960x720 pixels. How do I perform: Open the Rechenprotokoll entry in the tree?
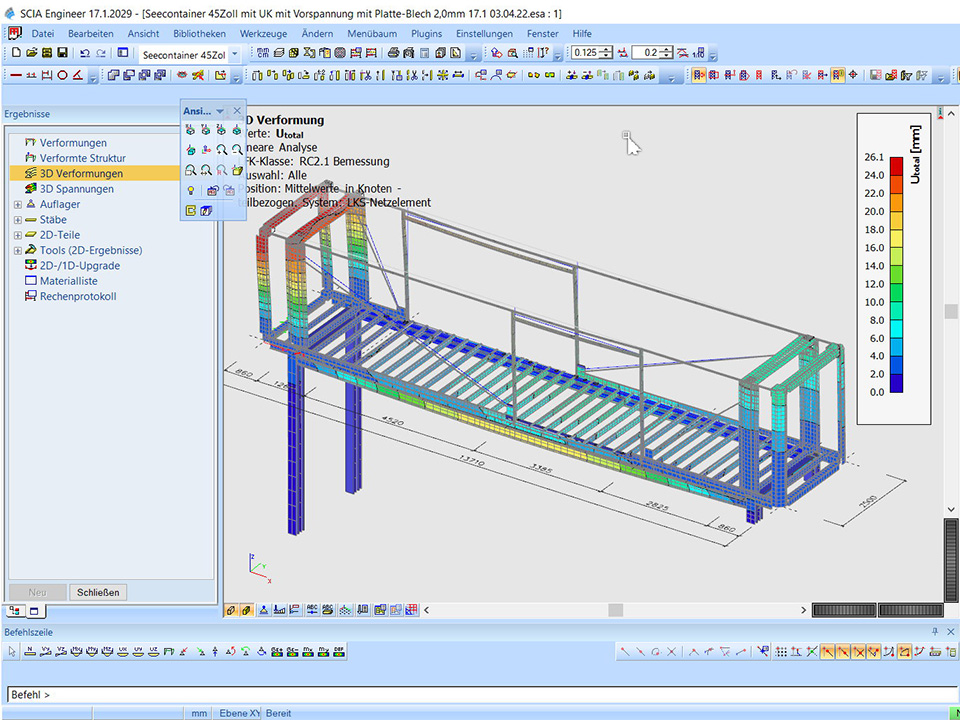tap(77, 297)
